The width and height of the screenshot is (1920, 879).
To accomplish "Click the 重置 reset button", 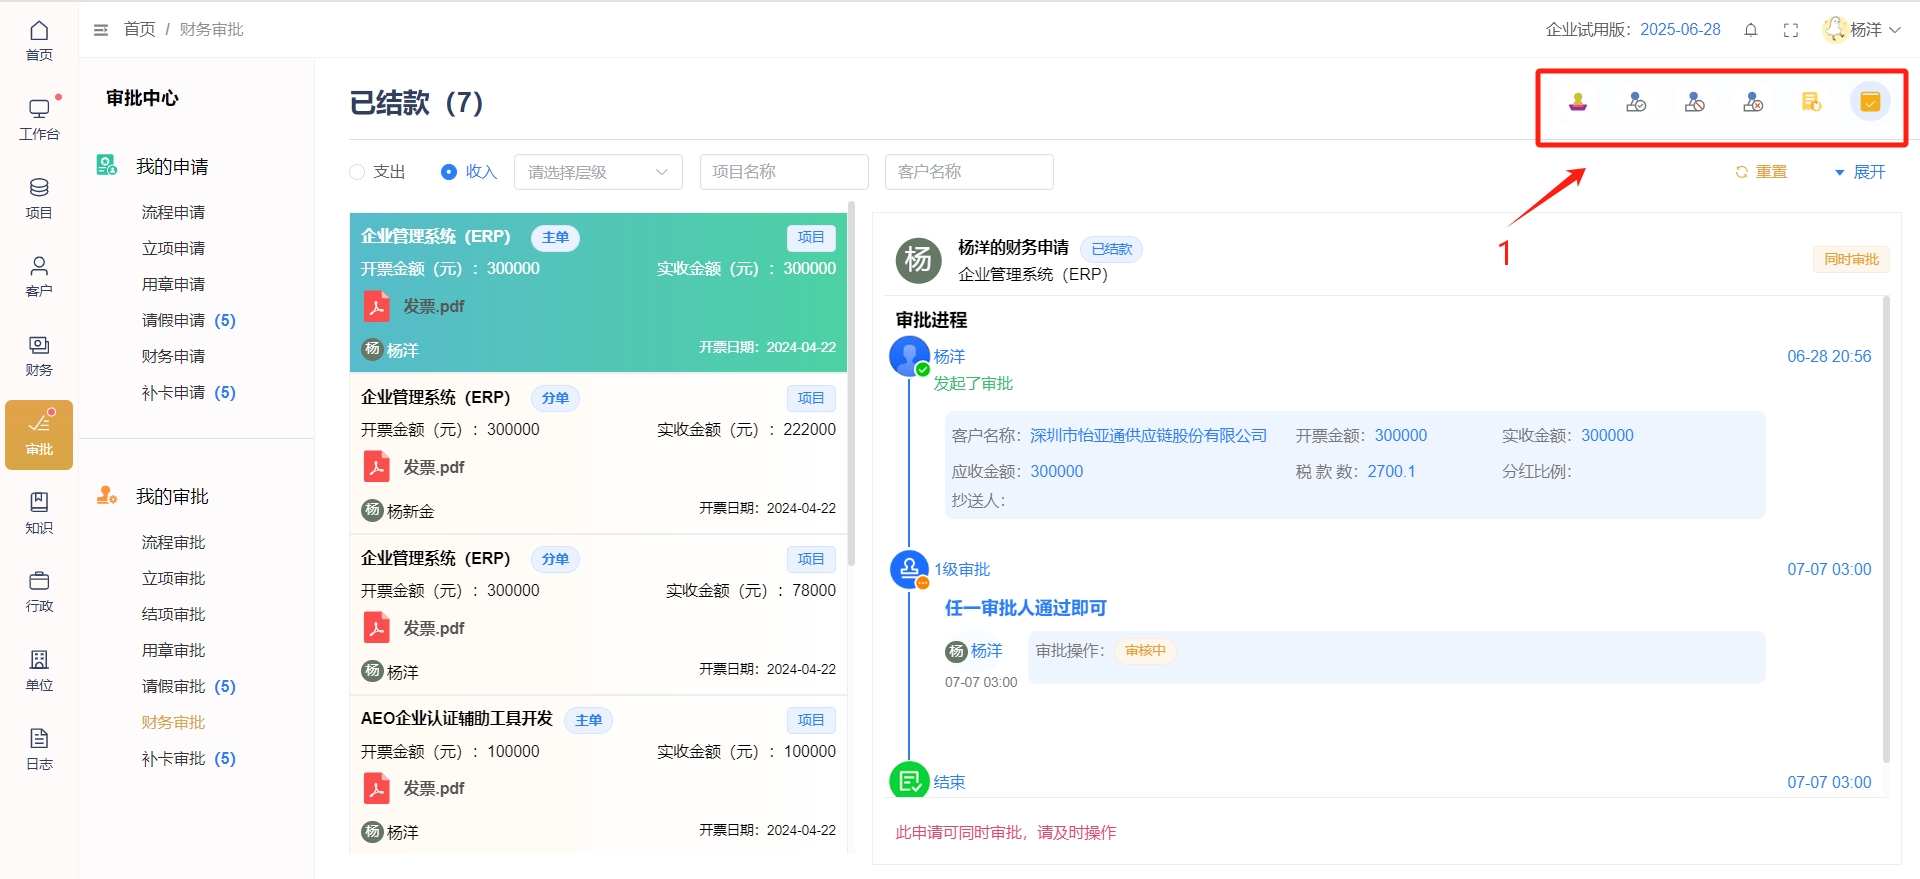I will click(x=1761, y=172).
